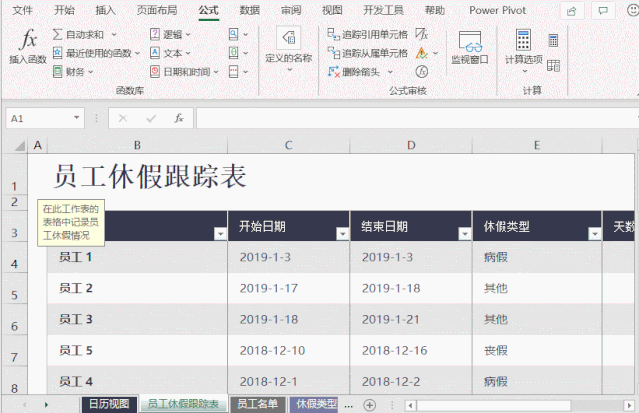
Task: Switch to the 页面布局 ribbon tab
Action: (157, 11)
